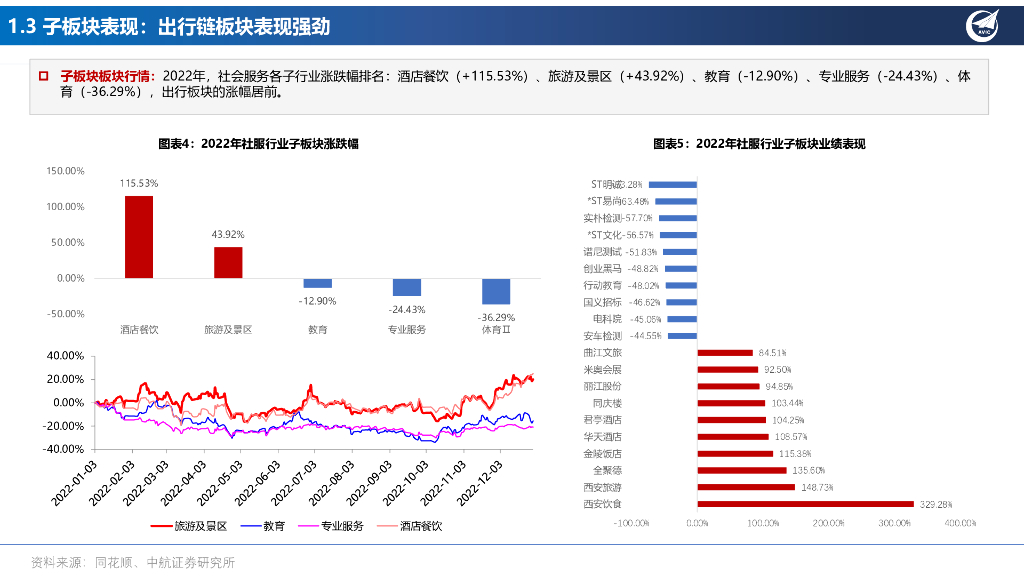Click the company label 创业黑马

click(603, 268)
